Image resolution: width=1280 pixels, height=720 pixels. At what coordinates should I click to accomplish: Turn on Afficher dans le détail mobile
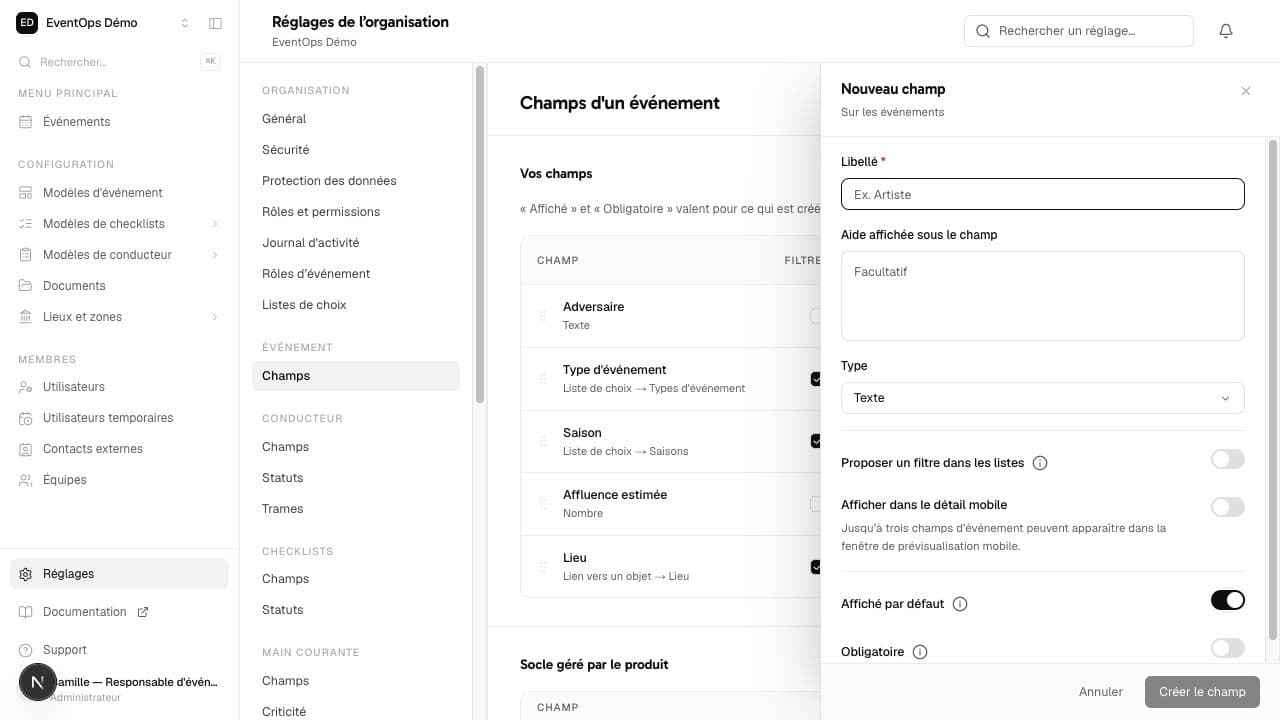1228,507
